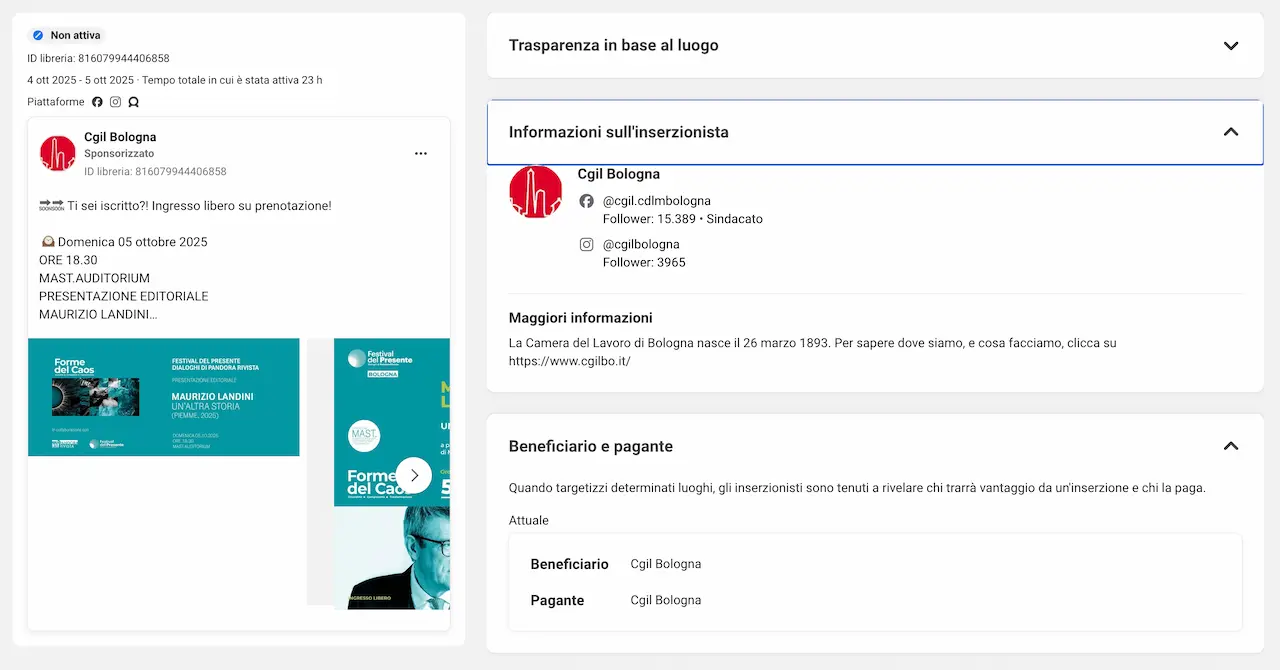Click the blue Non attiva status icon
Viewport: 1280px width, 670px height.
click(38, 35)
